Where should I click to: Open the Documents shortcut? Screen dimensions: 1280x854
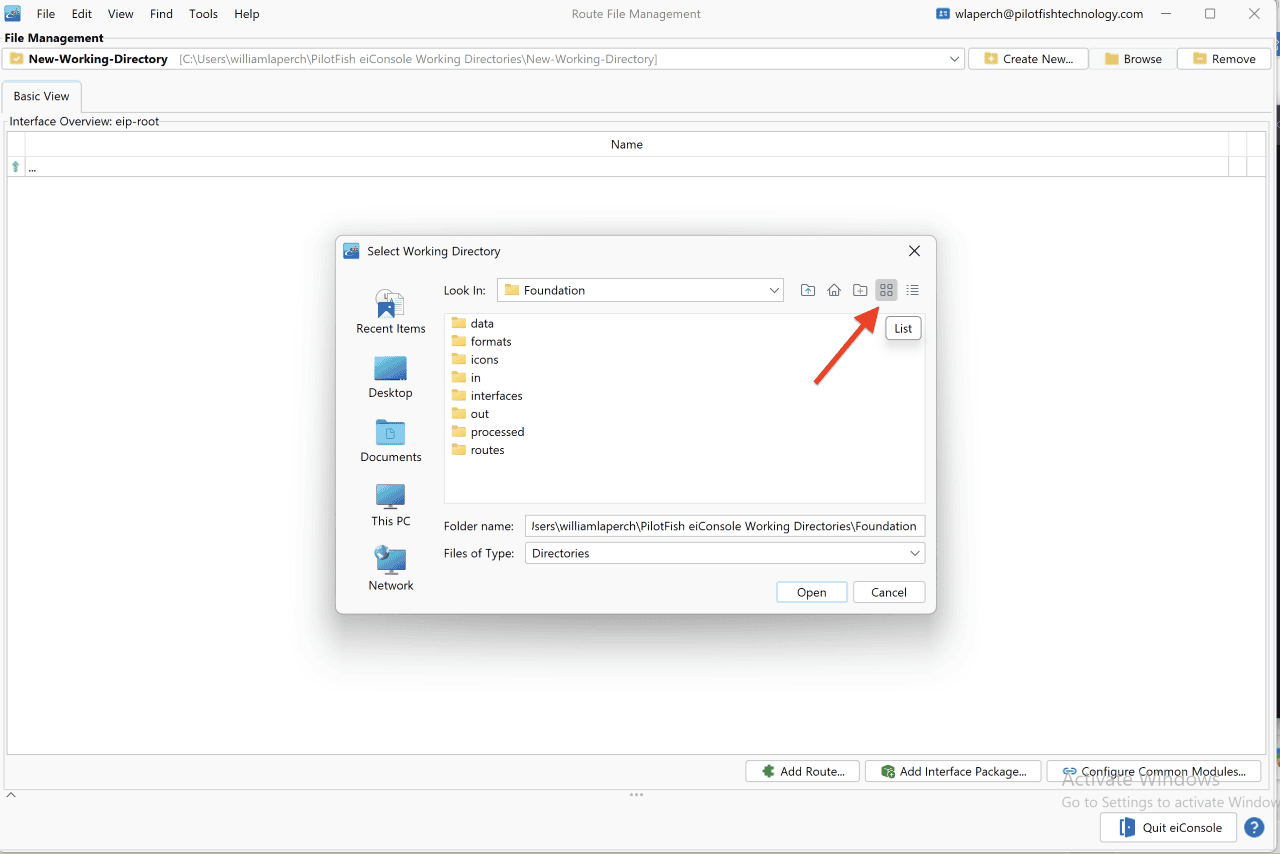pyautogui.click(x=391, y=441)
